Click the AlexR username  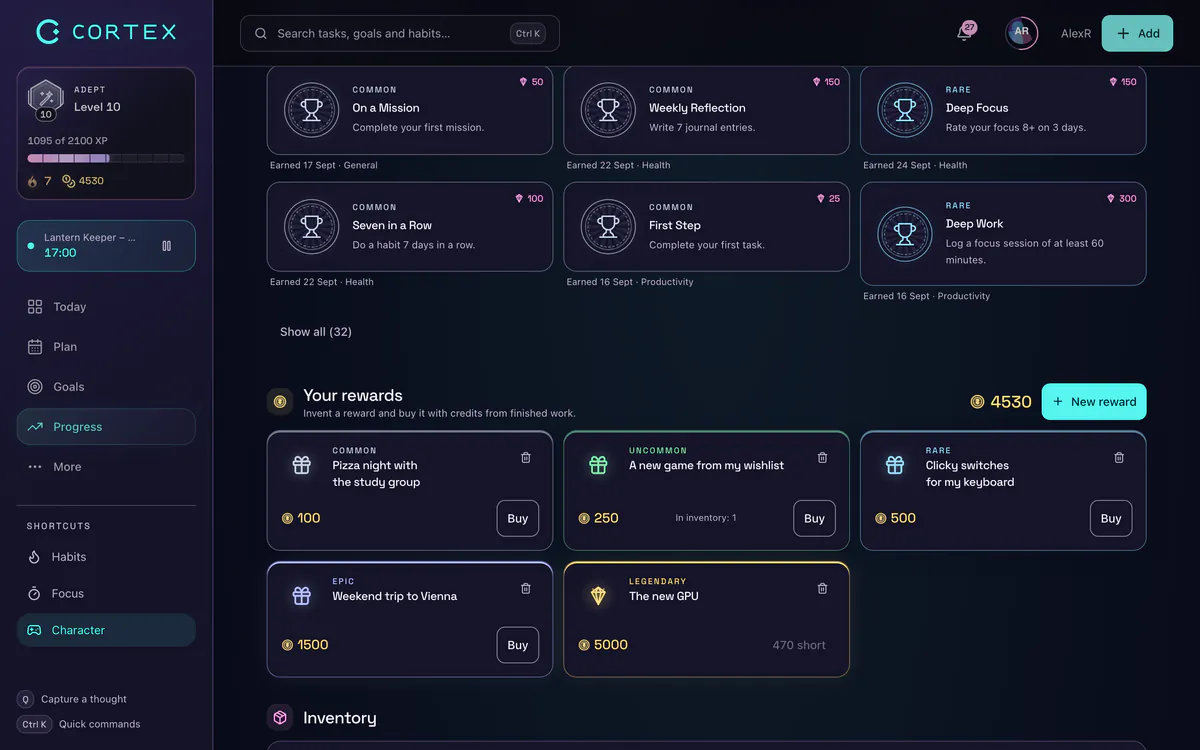[1076, 33]
